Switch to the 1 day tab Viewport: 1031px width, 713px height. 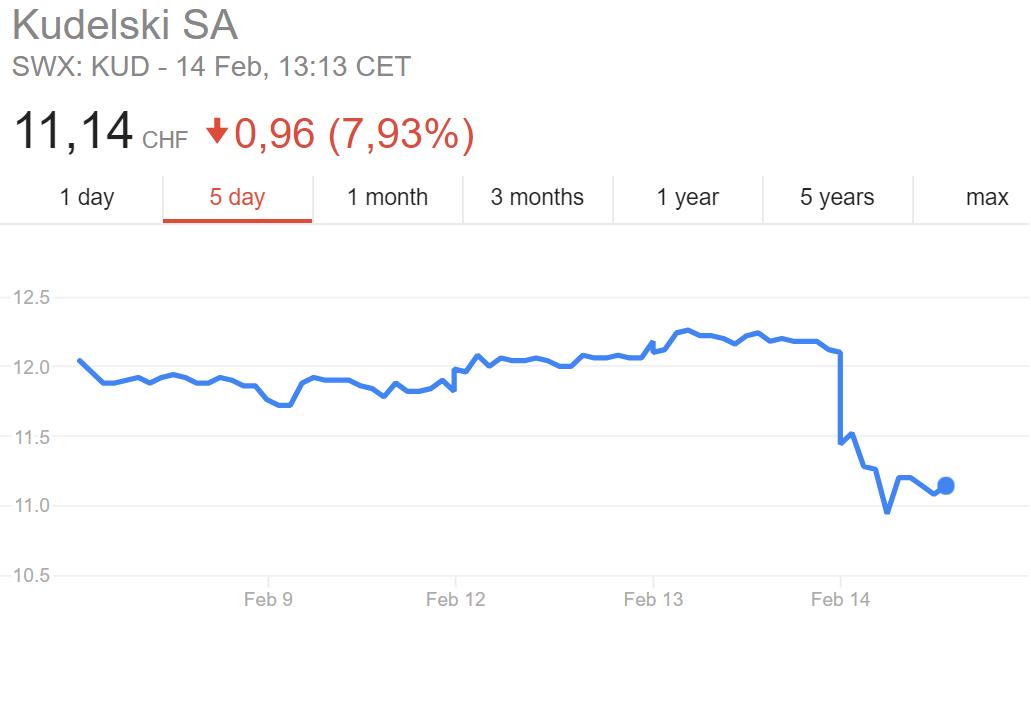pos(87,197)
